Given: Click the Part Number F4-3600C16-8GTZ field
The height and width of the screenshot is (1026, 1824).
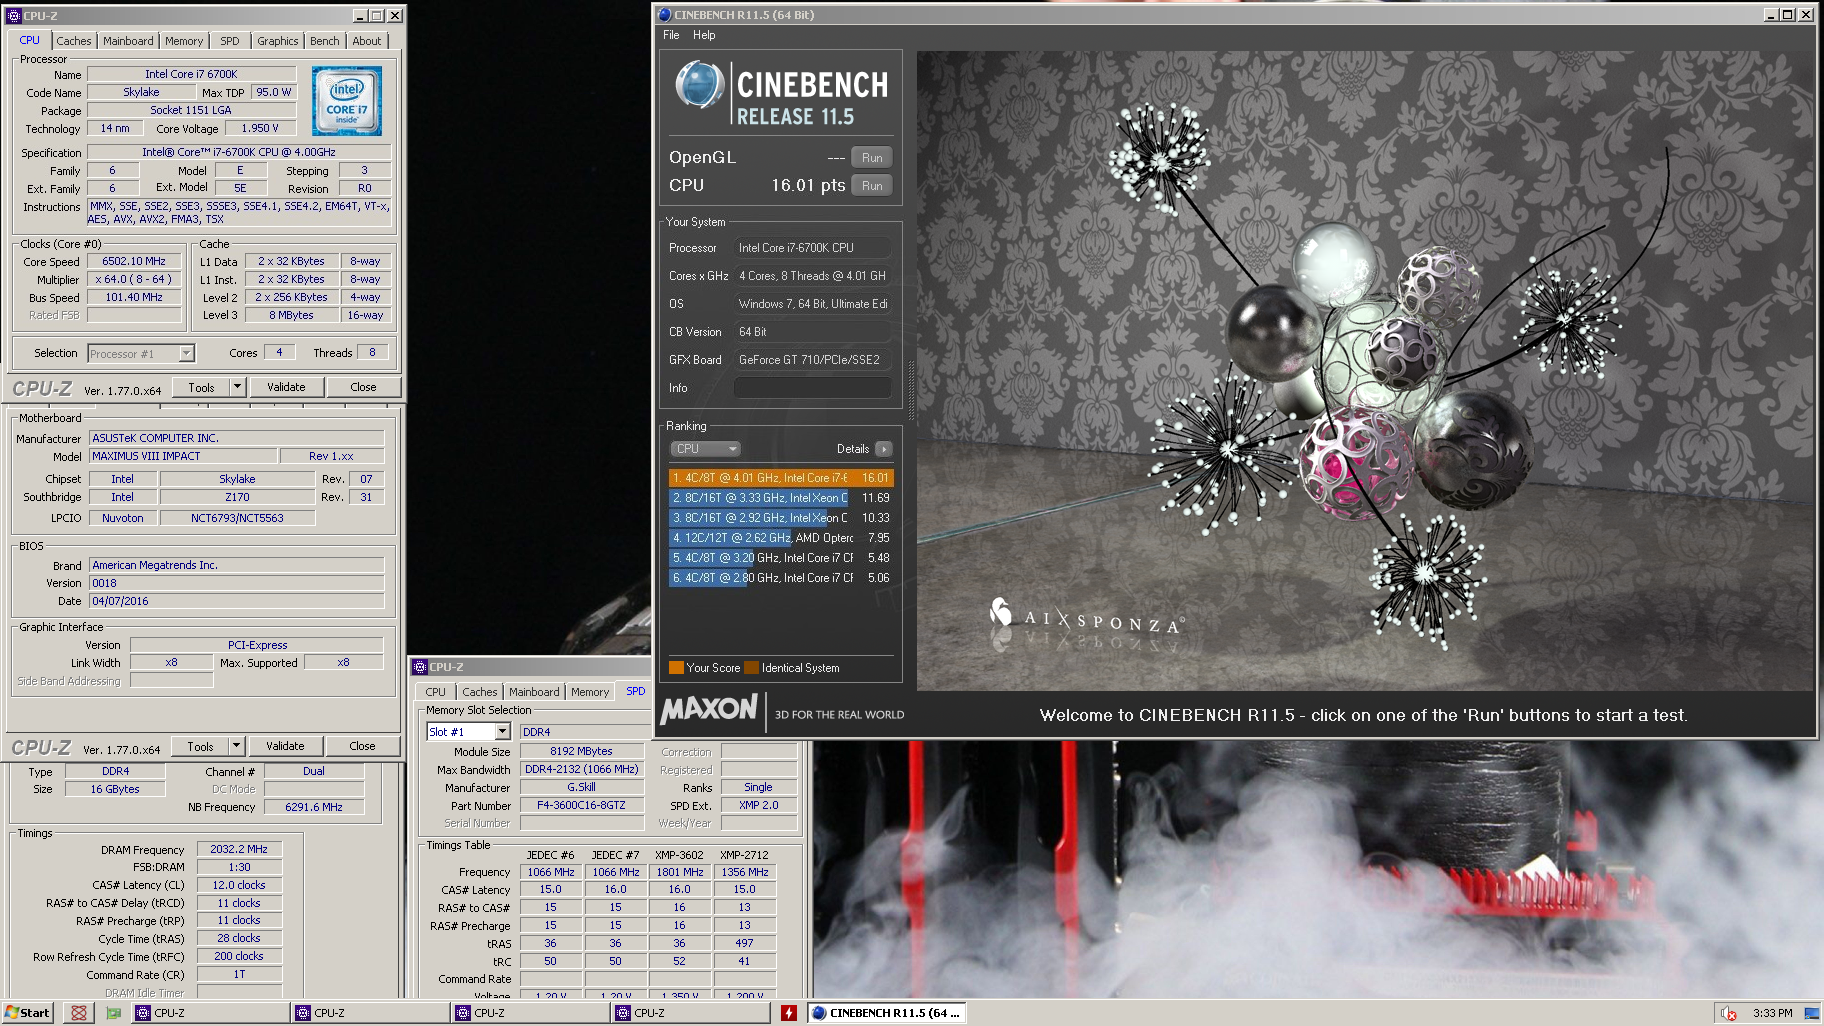Looking at the screenshot, I should (581, 806).
